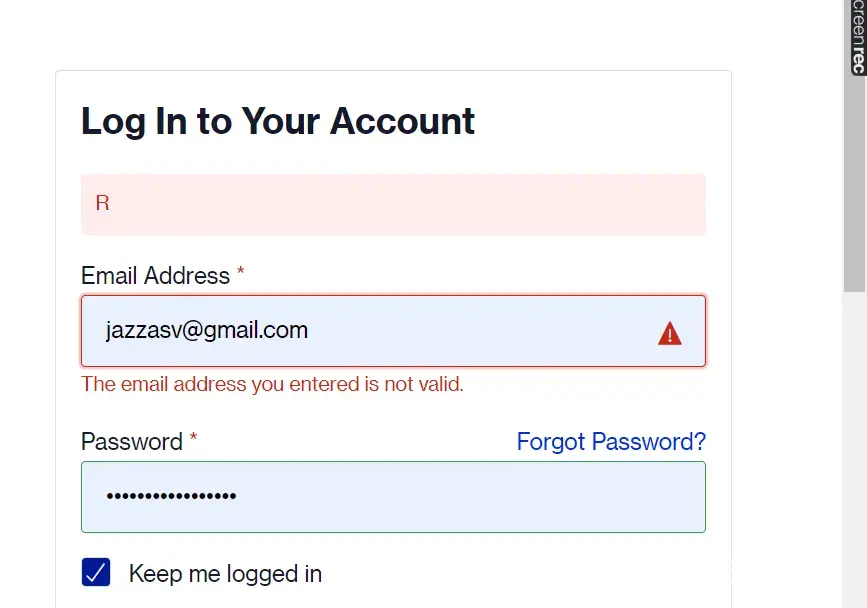
Task: Click the scrollbar track below the thumb
Action: pos(854,450)
